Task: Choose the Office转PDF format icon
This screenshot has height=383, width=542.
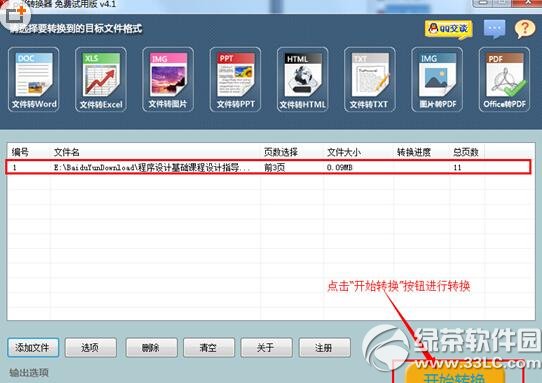Action: 504,80
